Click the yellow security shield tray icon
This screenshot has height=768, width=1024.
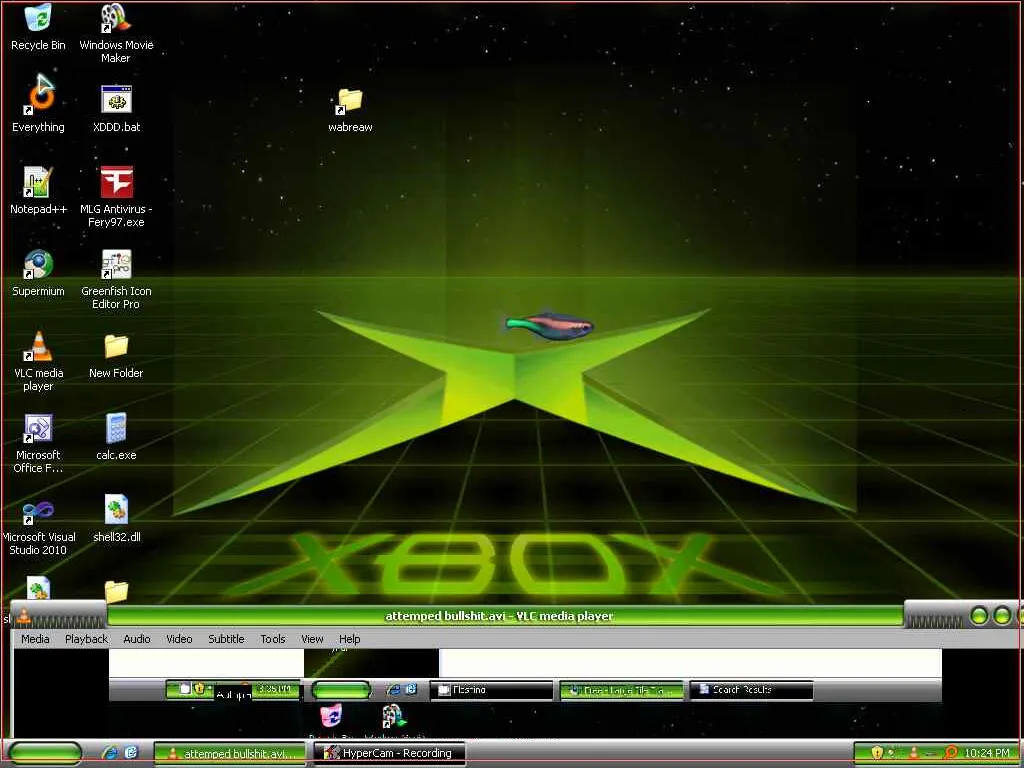[x=877, y=753]
